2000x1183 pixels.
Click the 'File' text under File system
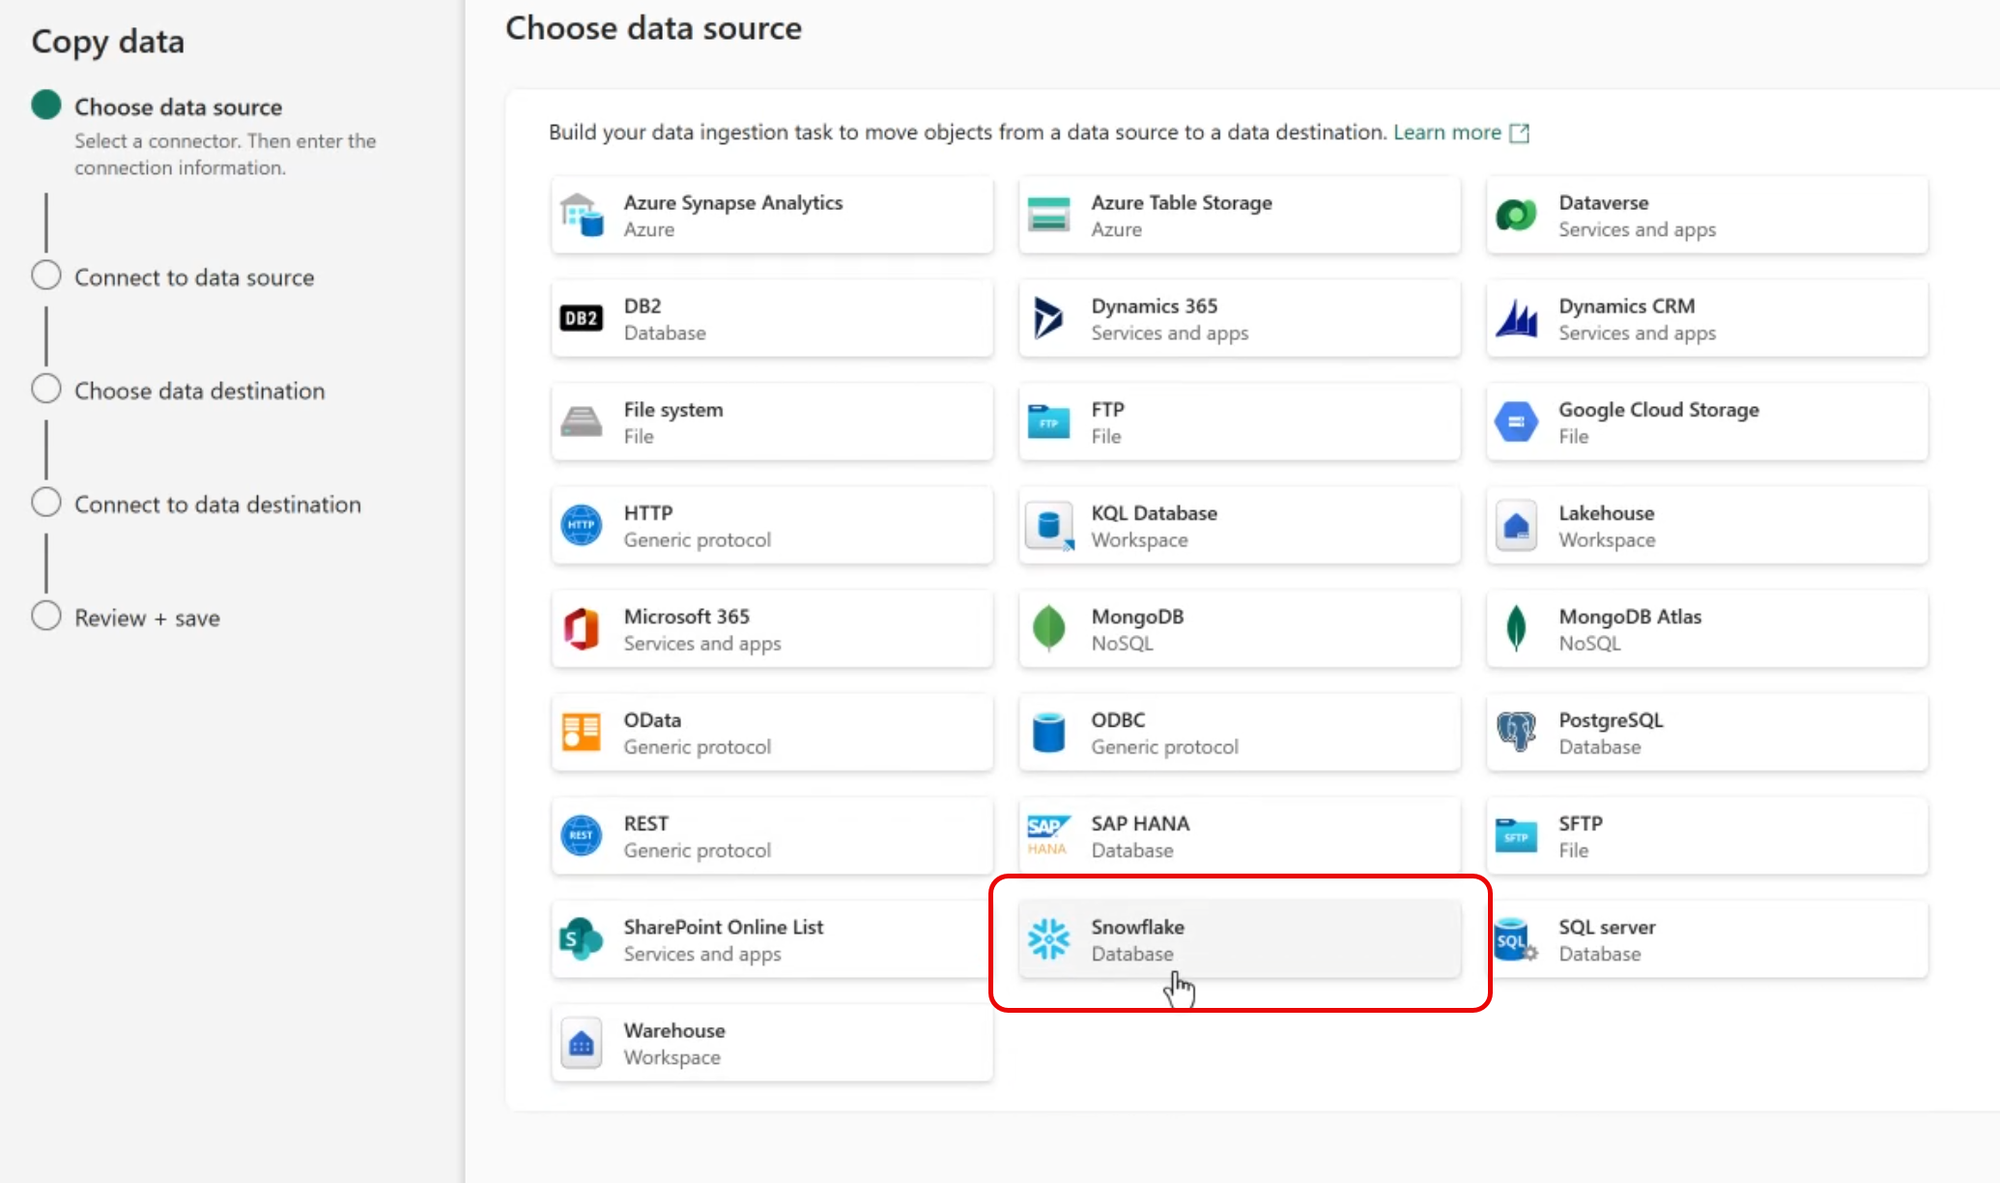[x=638, y=437]
